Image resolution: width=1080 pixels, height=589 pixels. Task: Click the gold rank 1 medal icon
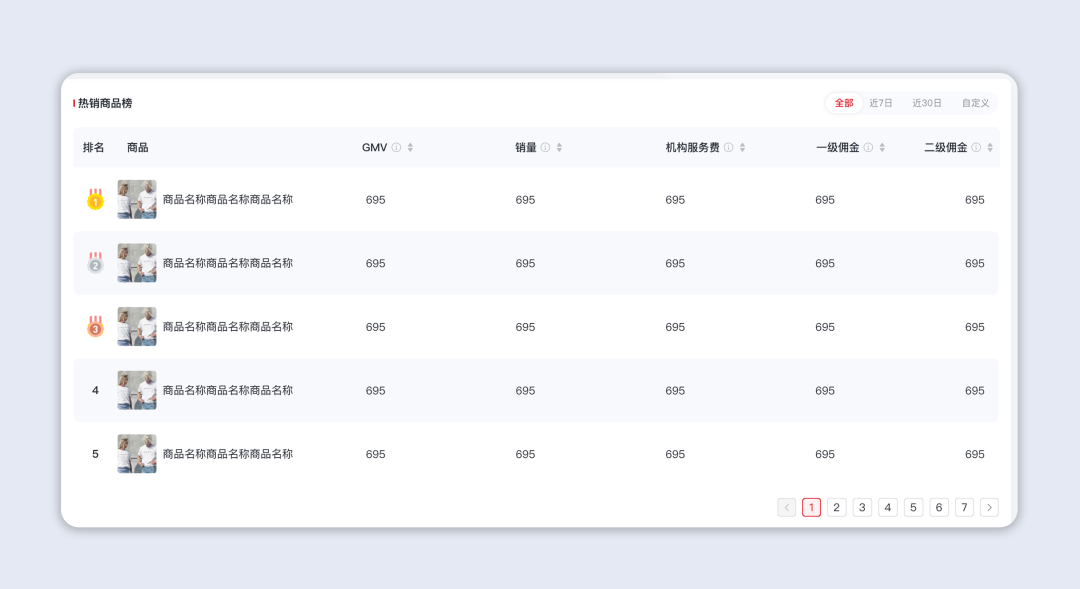(x=95, y=200)
